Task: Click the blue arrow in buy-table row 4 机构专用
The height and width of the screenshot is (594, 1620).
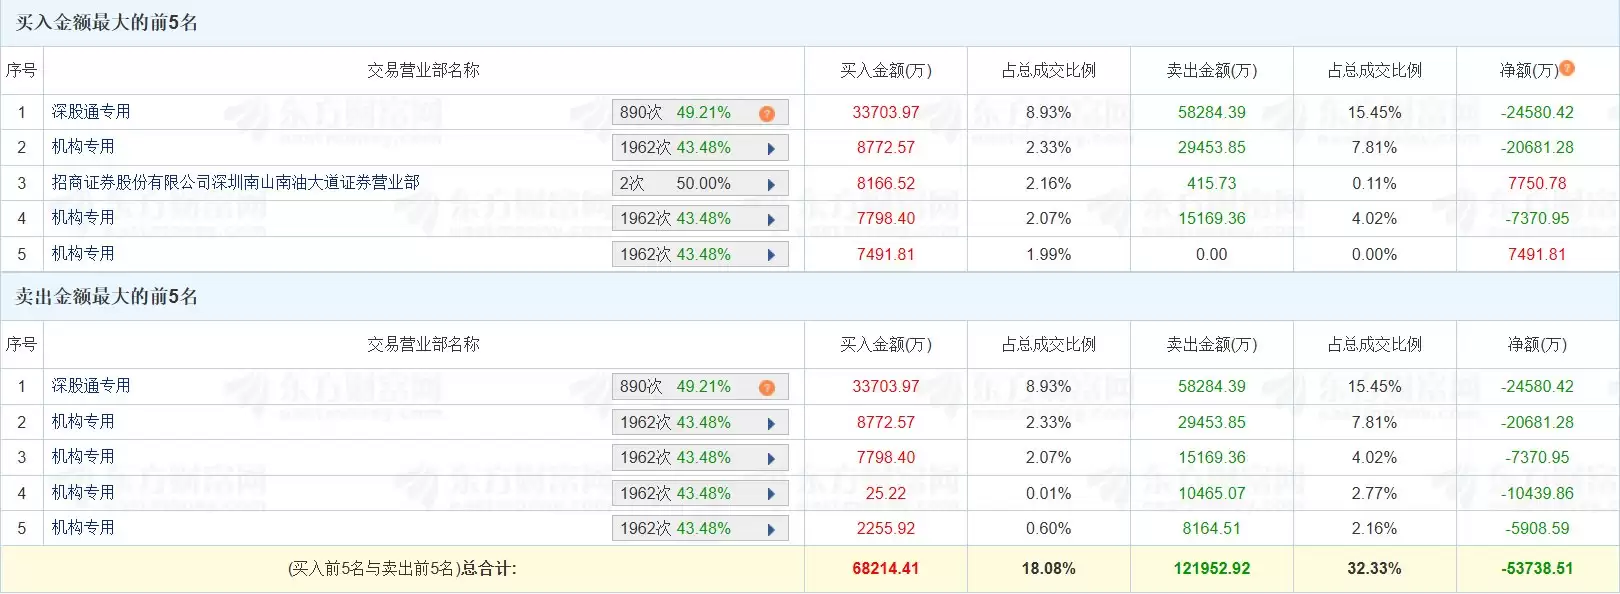Action: [771, 219]
